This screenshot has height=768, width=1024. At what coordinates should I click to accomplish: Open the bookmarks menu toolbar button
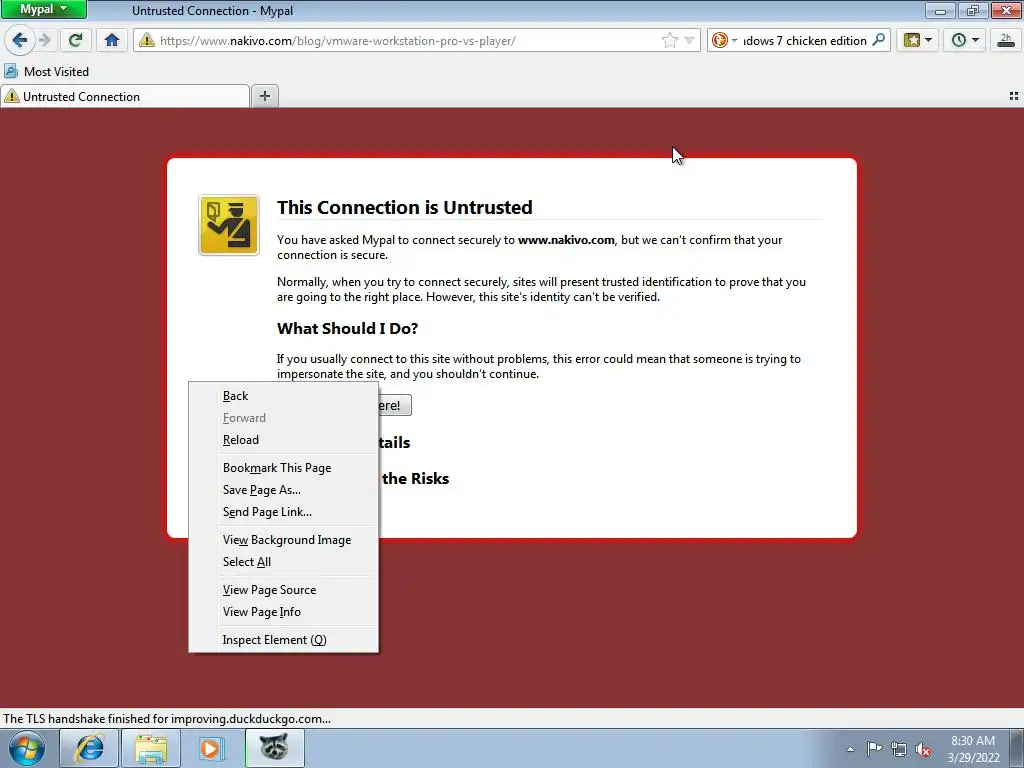pyautogui.click(x=918, y=40)
